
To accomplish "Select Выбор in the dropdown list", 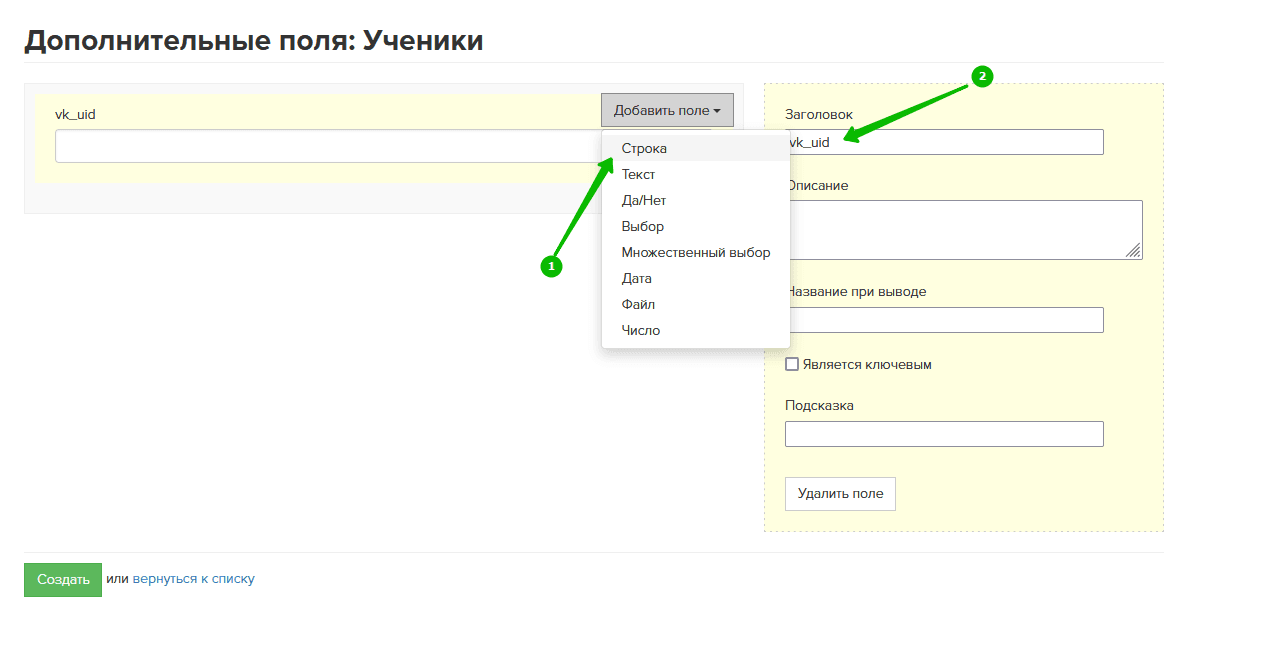I will click(x=642, y=226).
